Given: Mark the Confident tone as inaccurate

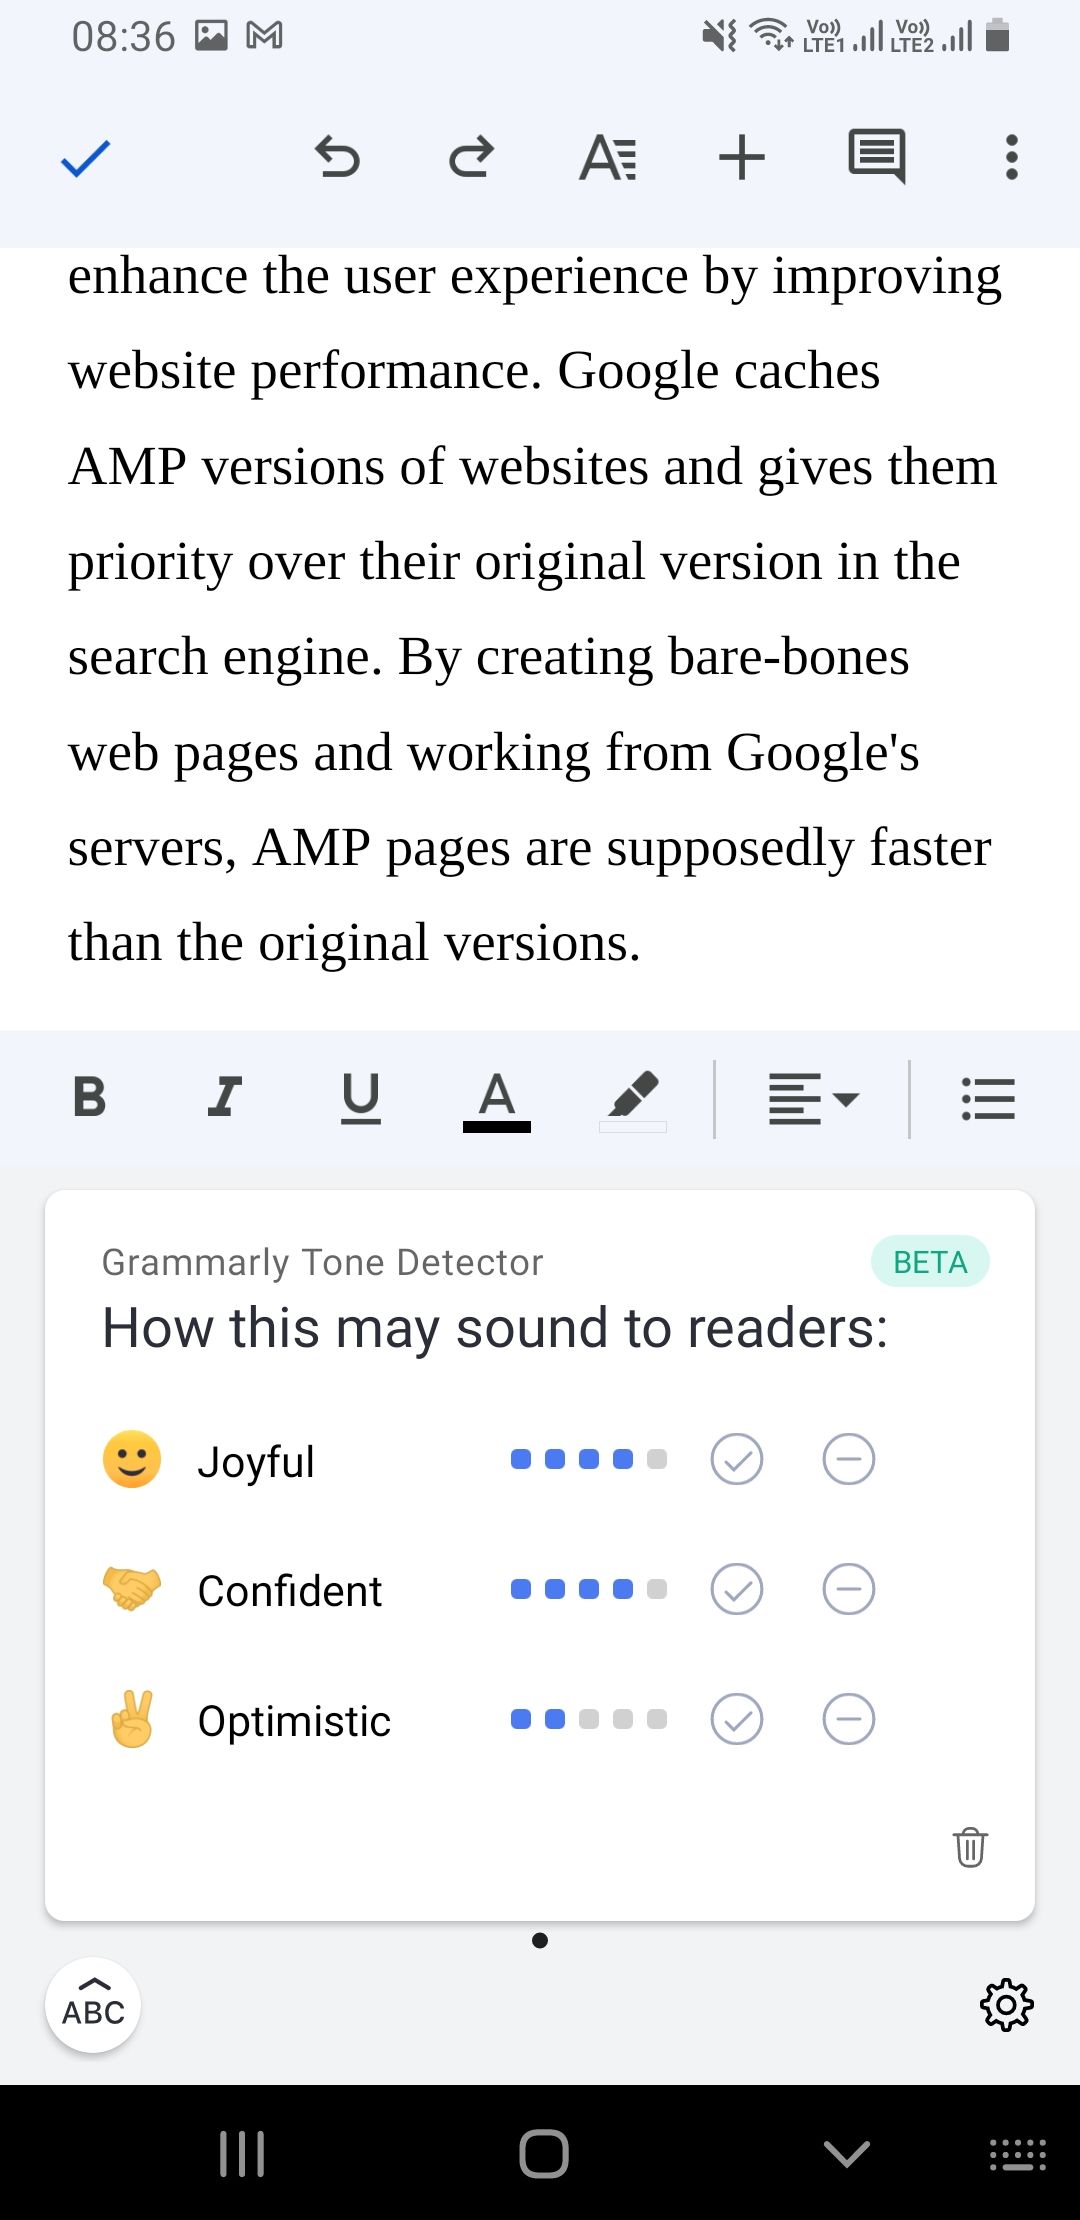Looking at the screenshot, I should coord(849,1589).
